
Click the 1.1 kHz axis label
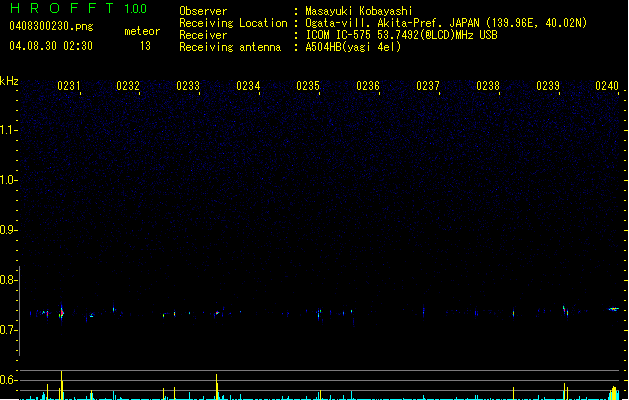(x=8, y=130)
